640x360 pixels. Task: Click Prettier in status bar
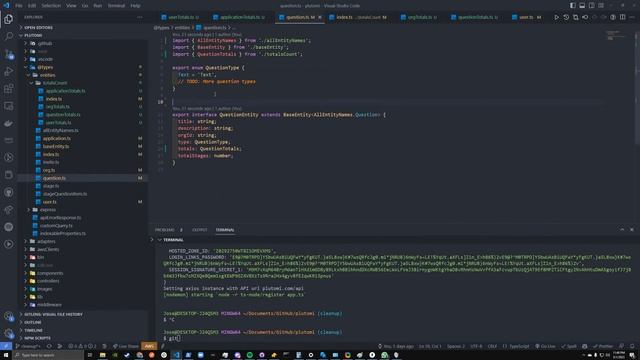click(603, 346)
